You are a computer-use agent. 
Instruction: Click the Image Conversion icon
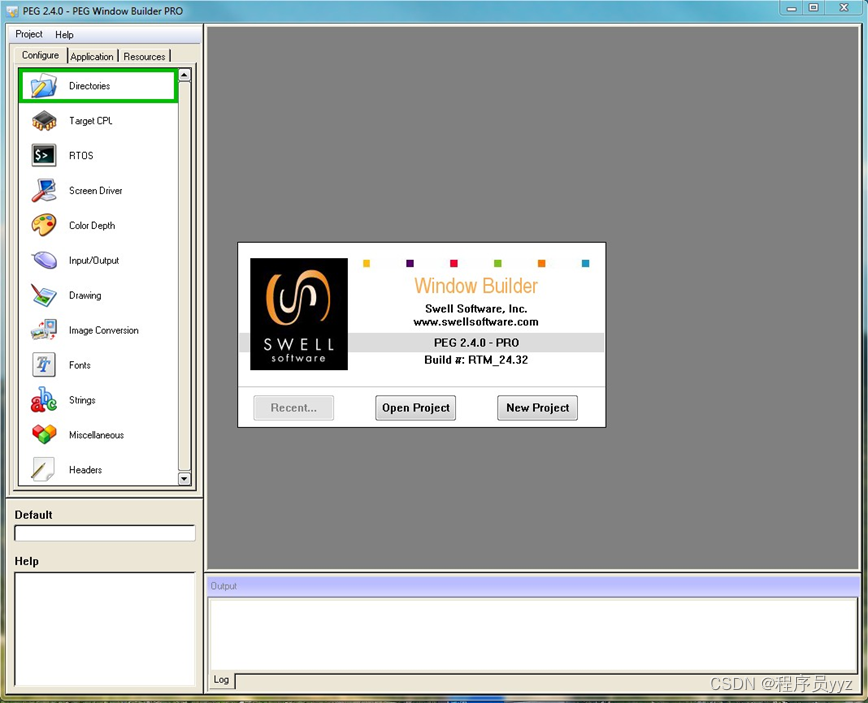click(x=44, y=330)
